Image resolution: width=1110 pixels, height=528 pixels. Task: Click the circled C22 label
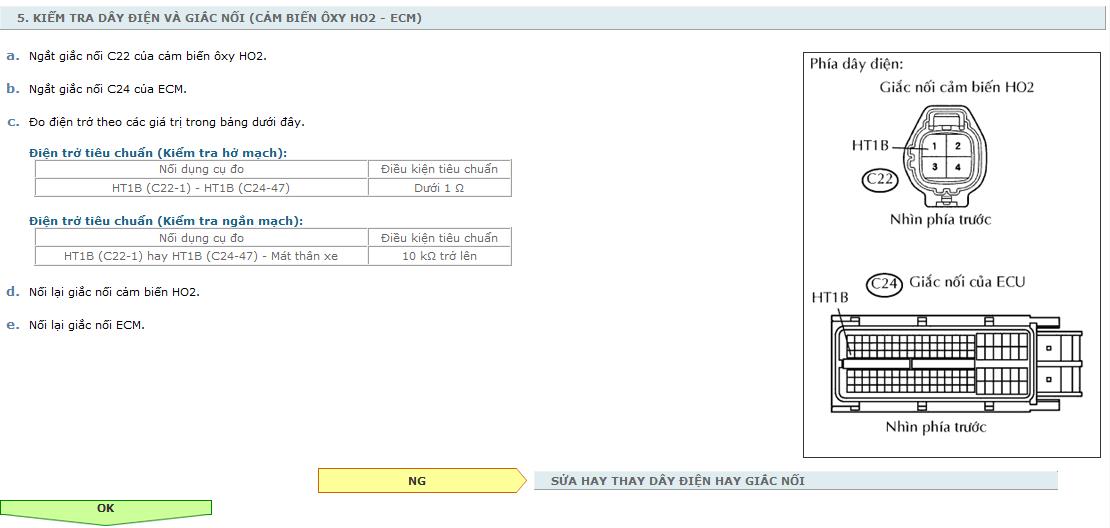pos(880,179)
